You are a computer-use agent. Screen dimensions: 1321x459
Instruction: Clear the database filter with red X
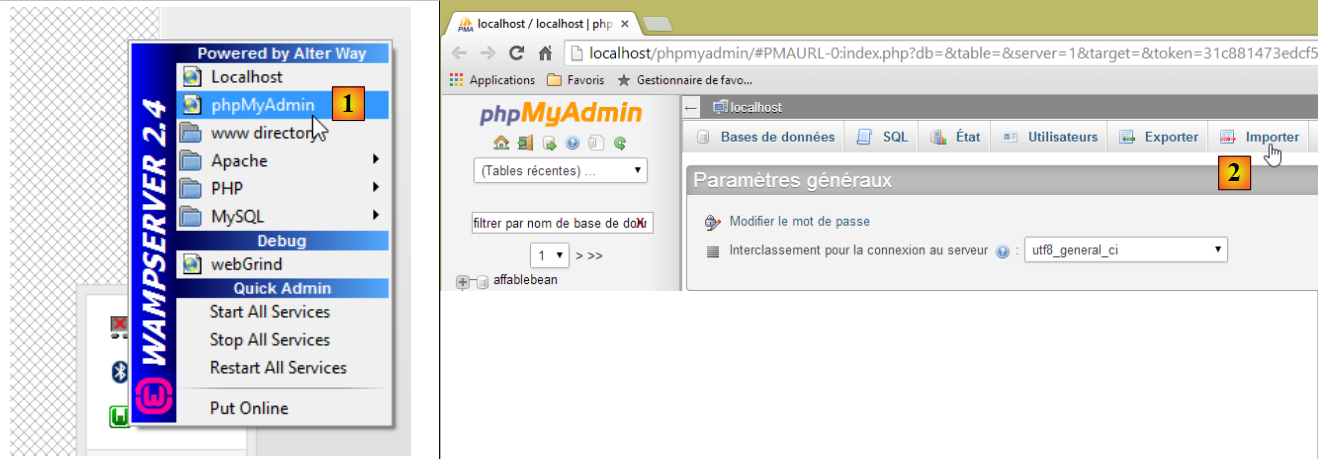pyautogui.click(x=640, y=223)
